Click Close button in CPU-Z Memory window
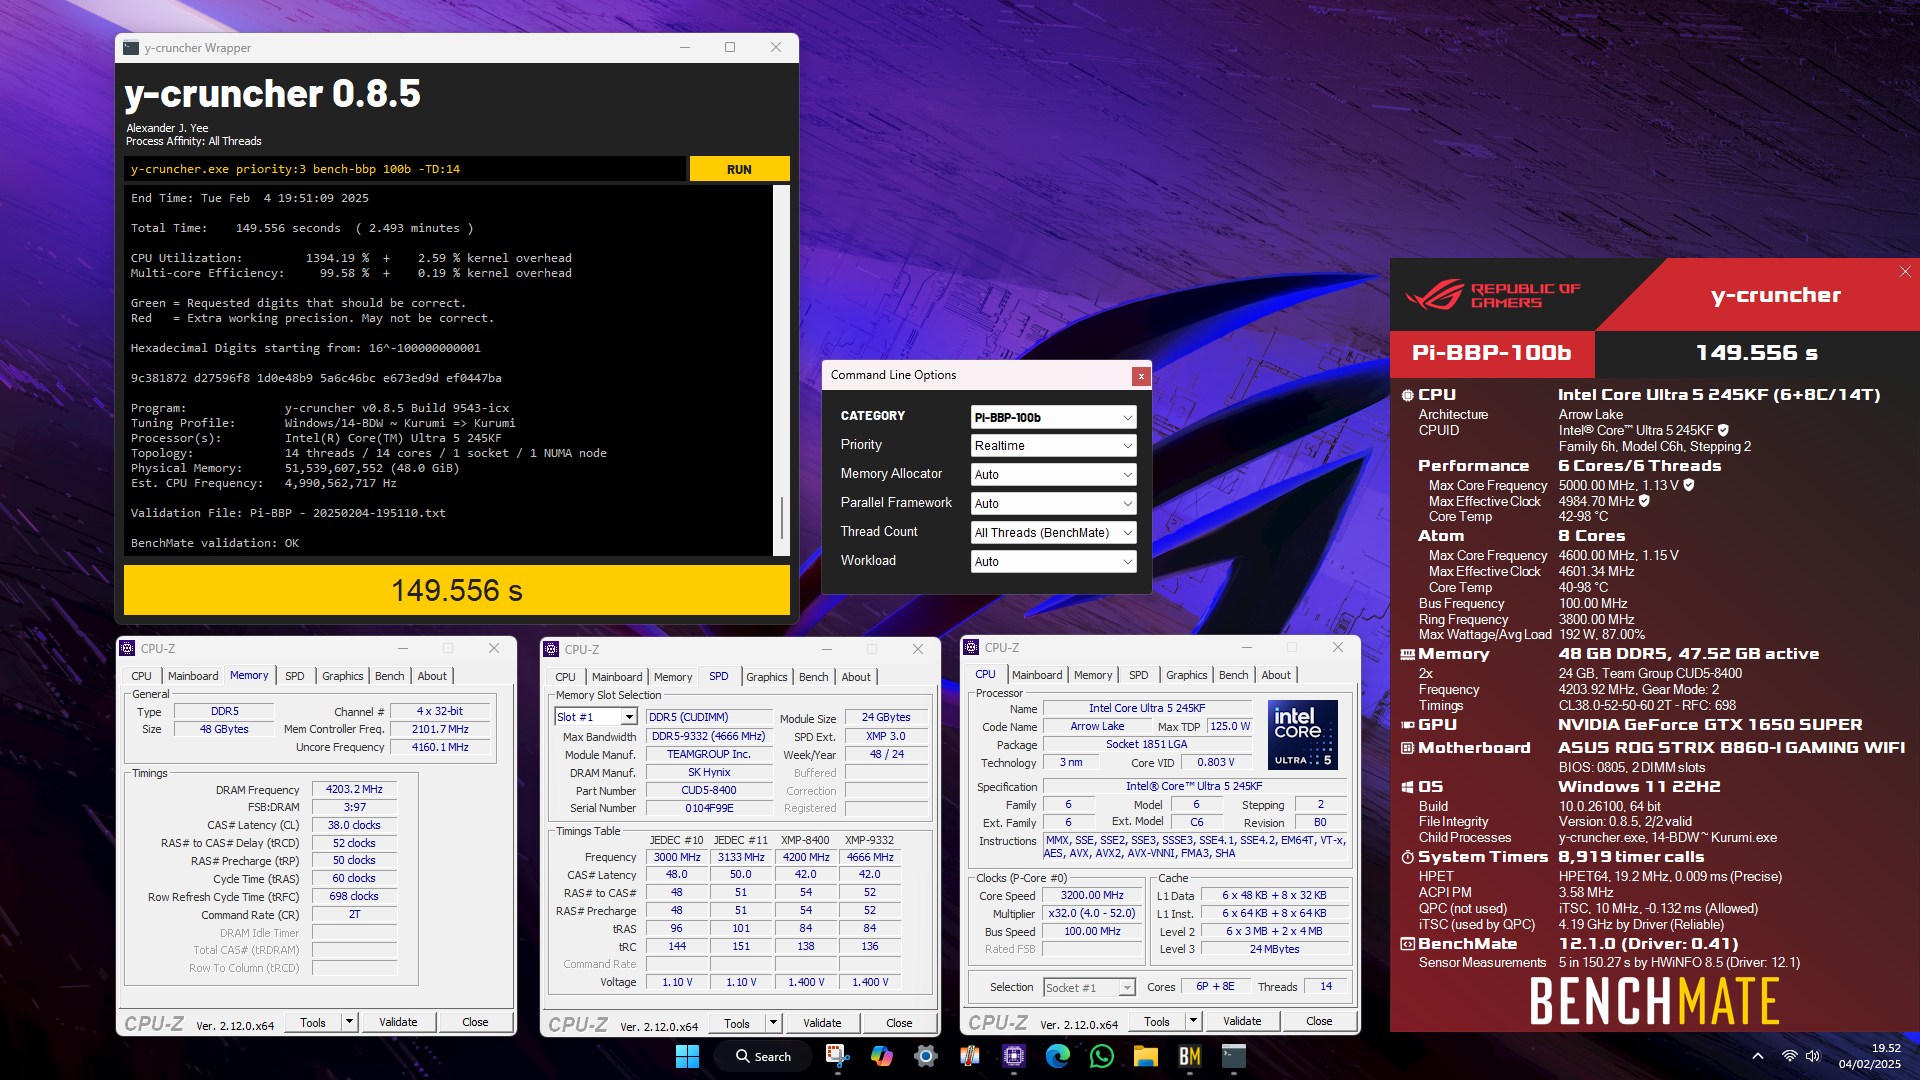1920x1080 pixels. 475,1022
